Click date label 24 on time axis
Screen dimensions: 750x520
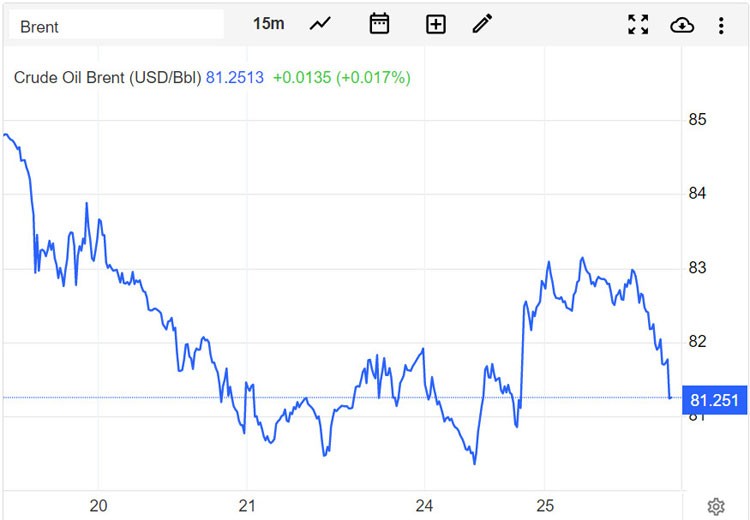tap(424, 505)
